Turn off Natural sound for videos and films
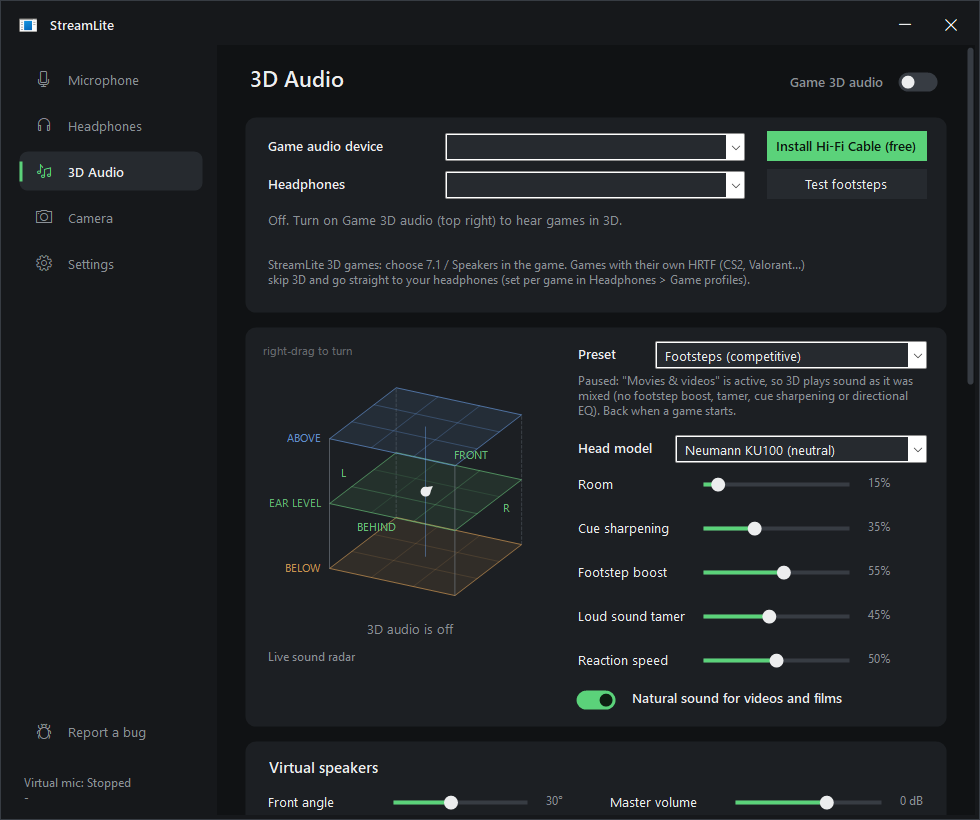980x820 pixels. pyautogui.click(x=596, y=700)
